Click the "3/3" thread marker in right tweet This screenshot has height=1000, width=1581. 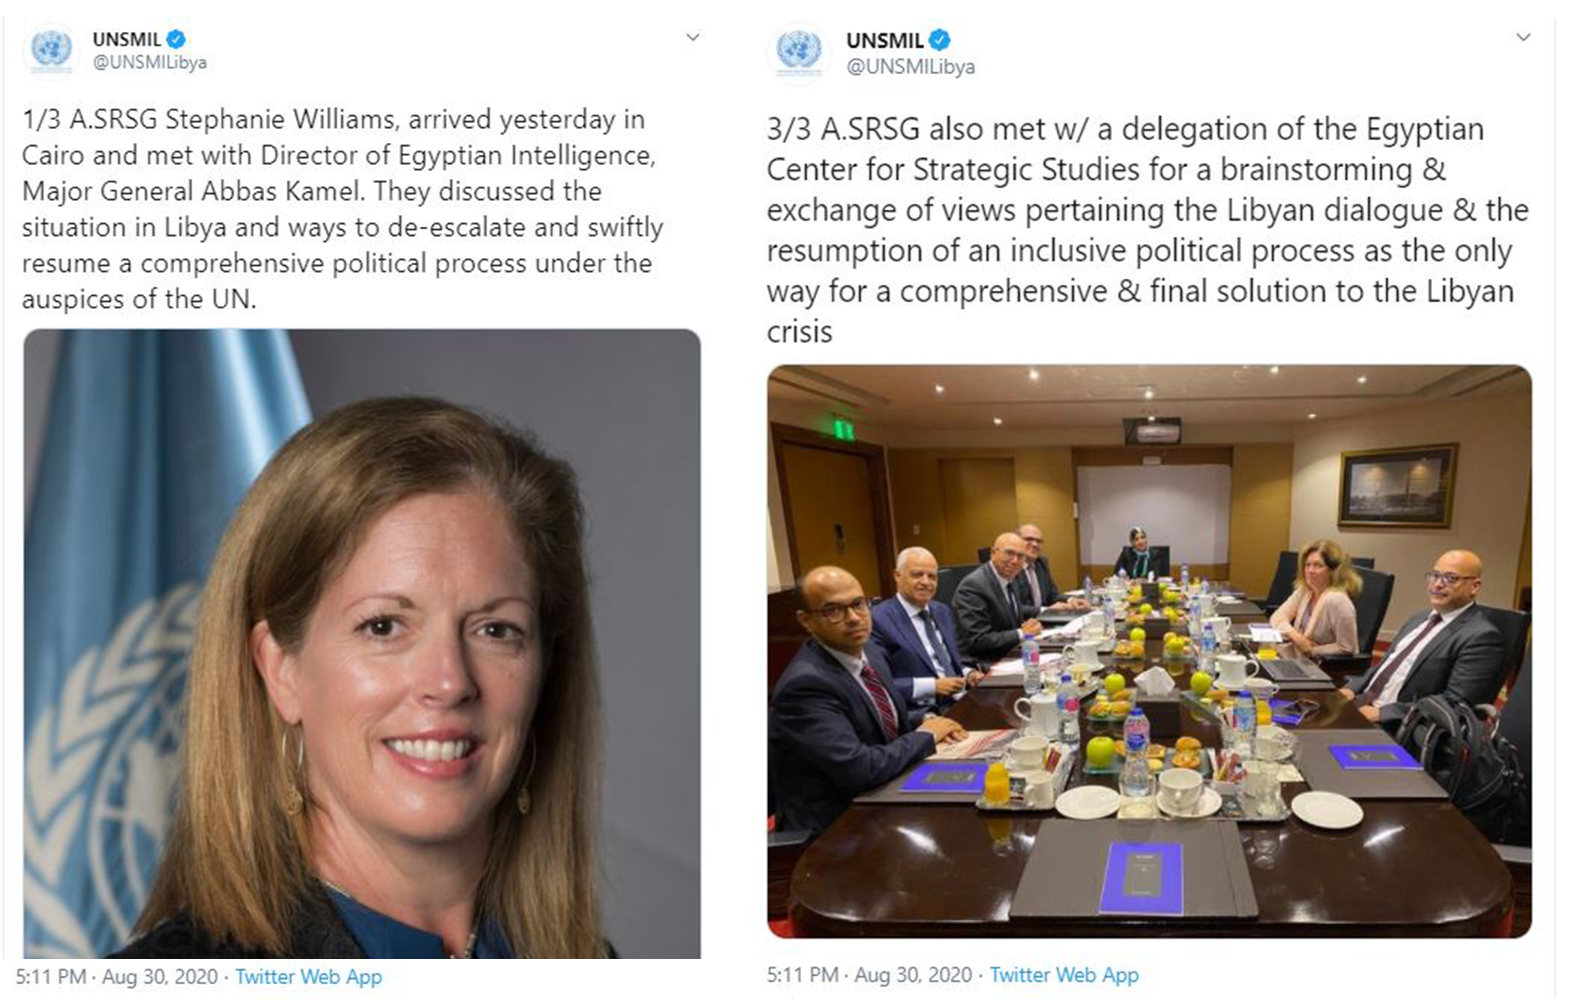789,130
